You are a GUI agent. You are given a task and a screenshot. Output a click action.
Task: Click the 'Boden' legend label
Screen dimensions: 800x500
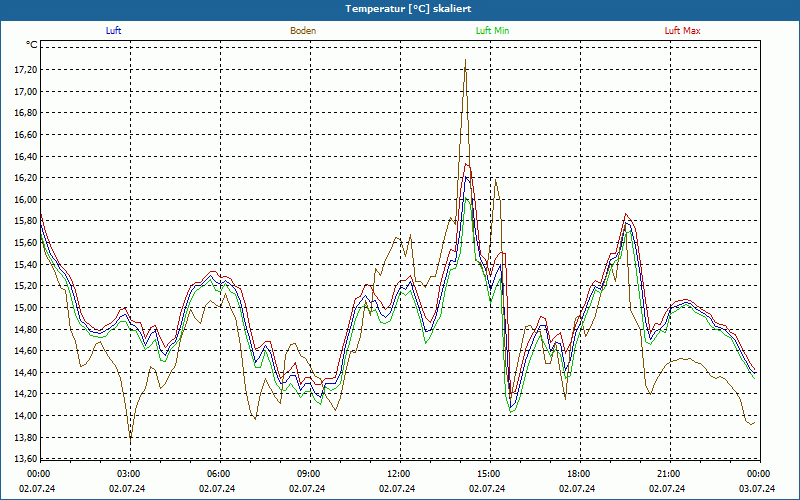(303, 31)
